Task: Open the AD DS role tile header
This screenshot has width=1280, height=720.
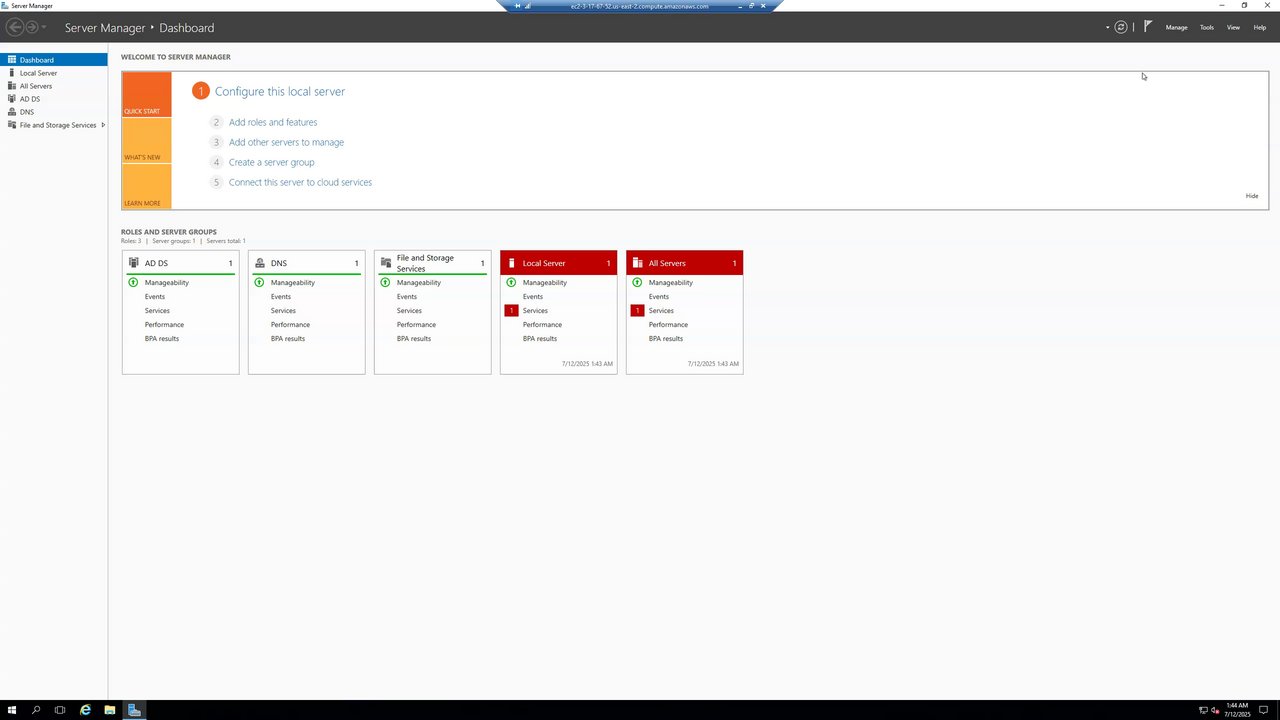Action: coord(181,263)
